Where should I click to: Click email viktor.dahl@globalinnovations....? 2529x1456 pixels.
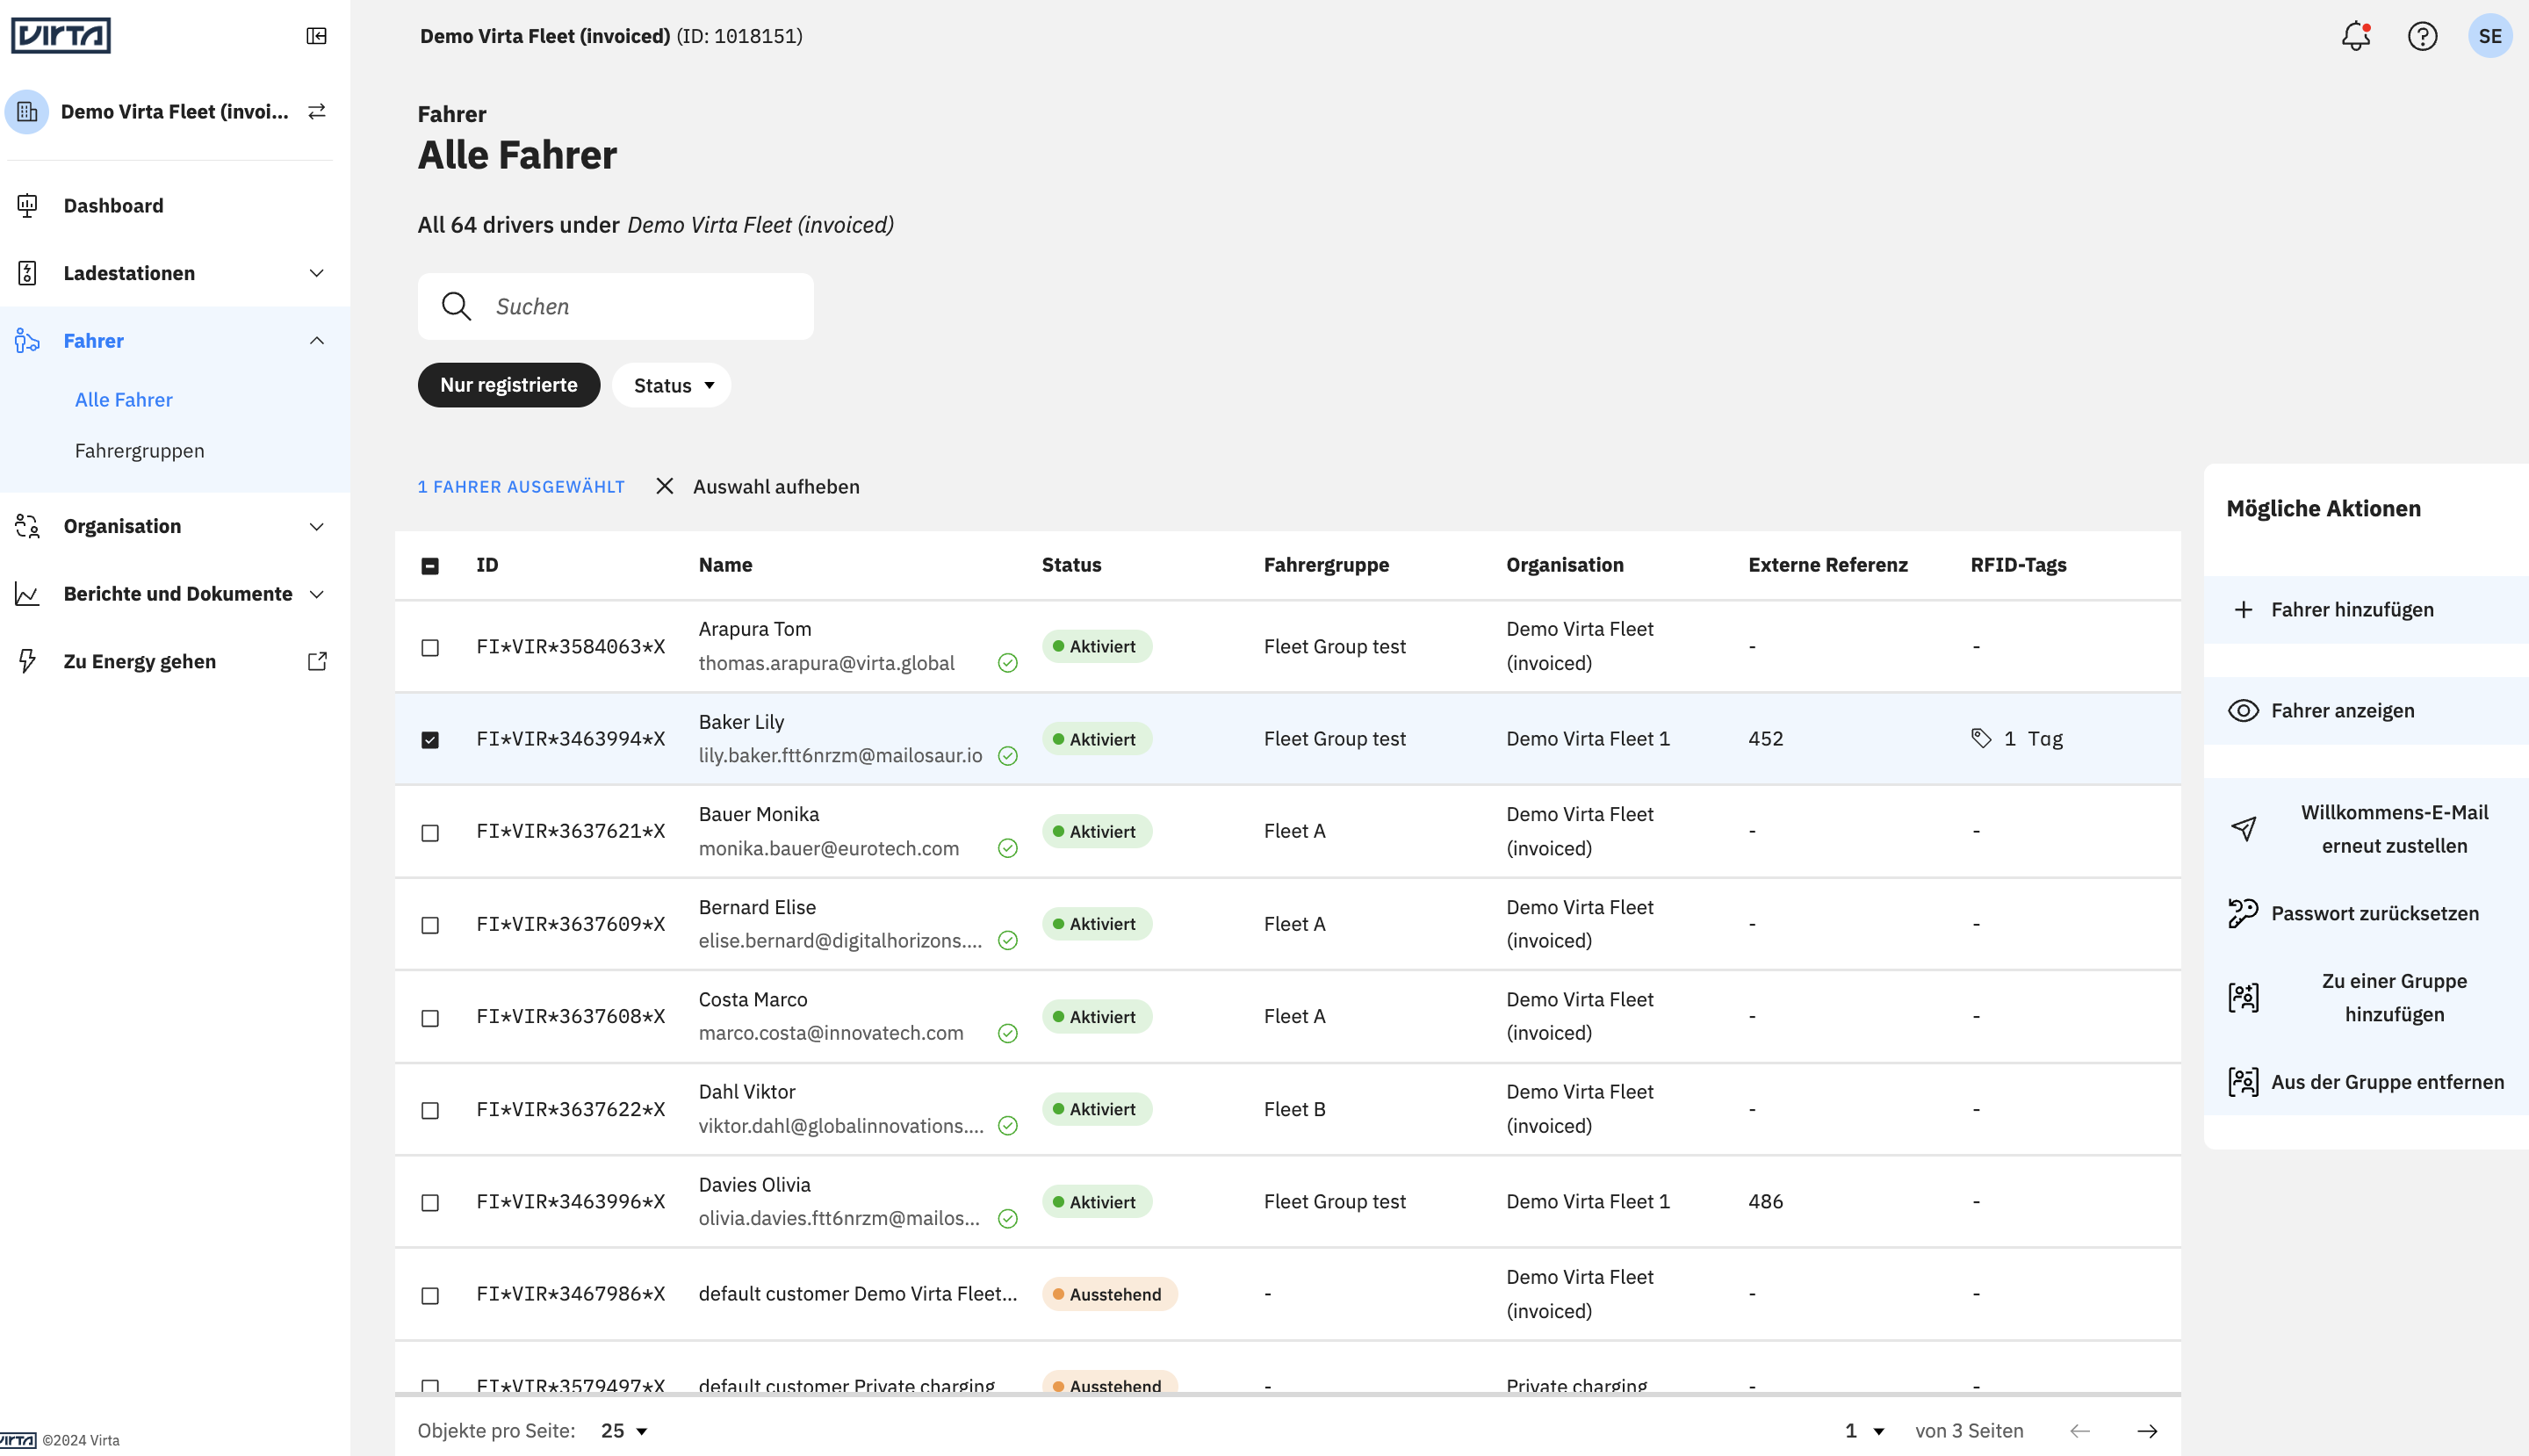[x=840, y=1125]
